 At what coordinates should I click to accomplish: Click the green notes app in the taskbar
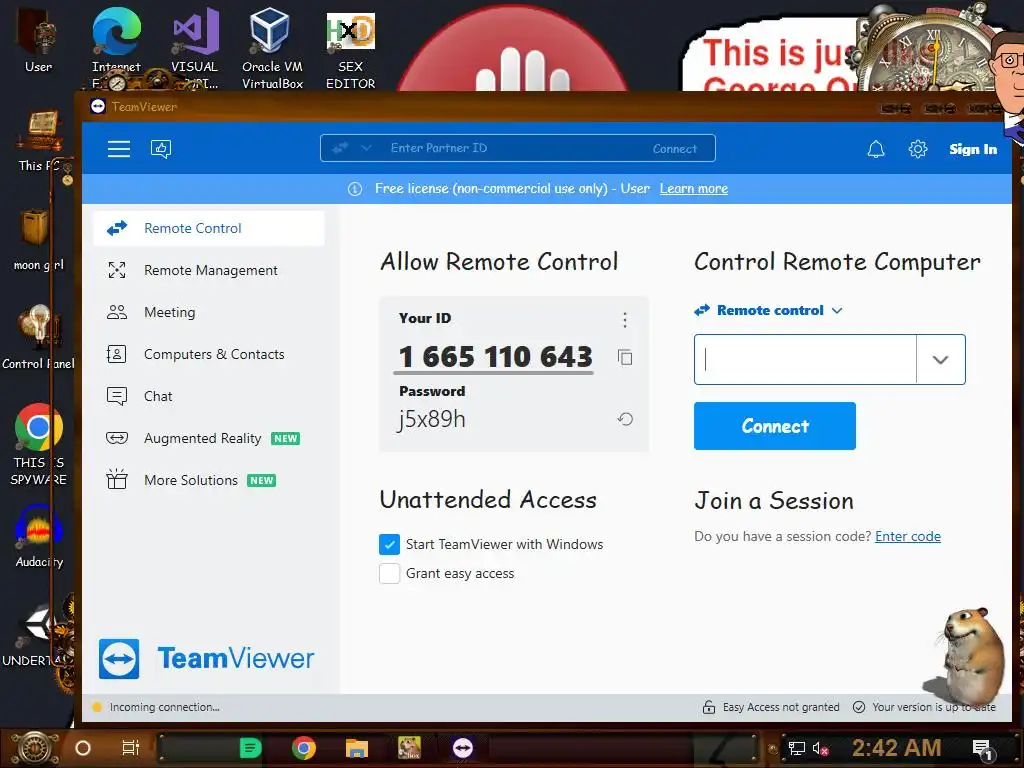click(251, 748)
